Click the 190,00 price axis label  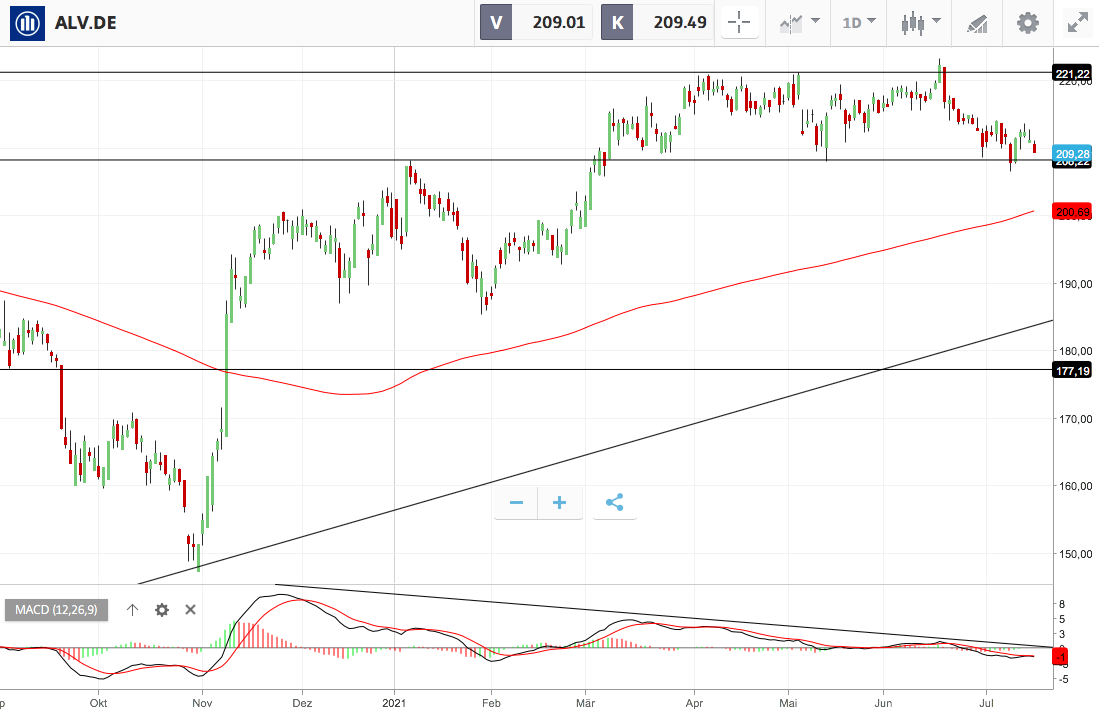click(1075, 284)
